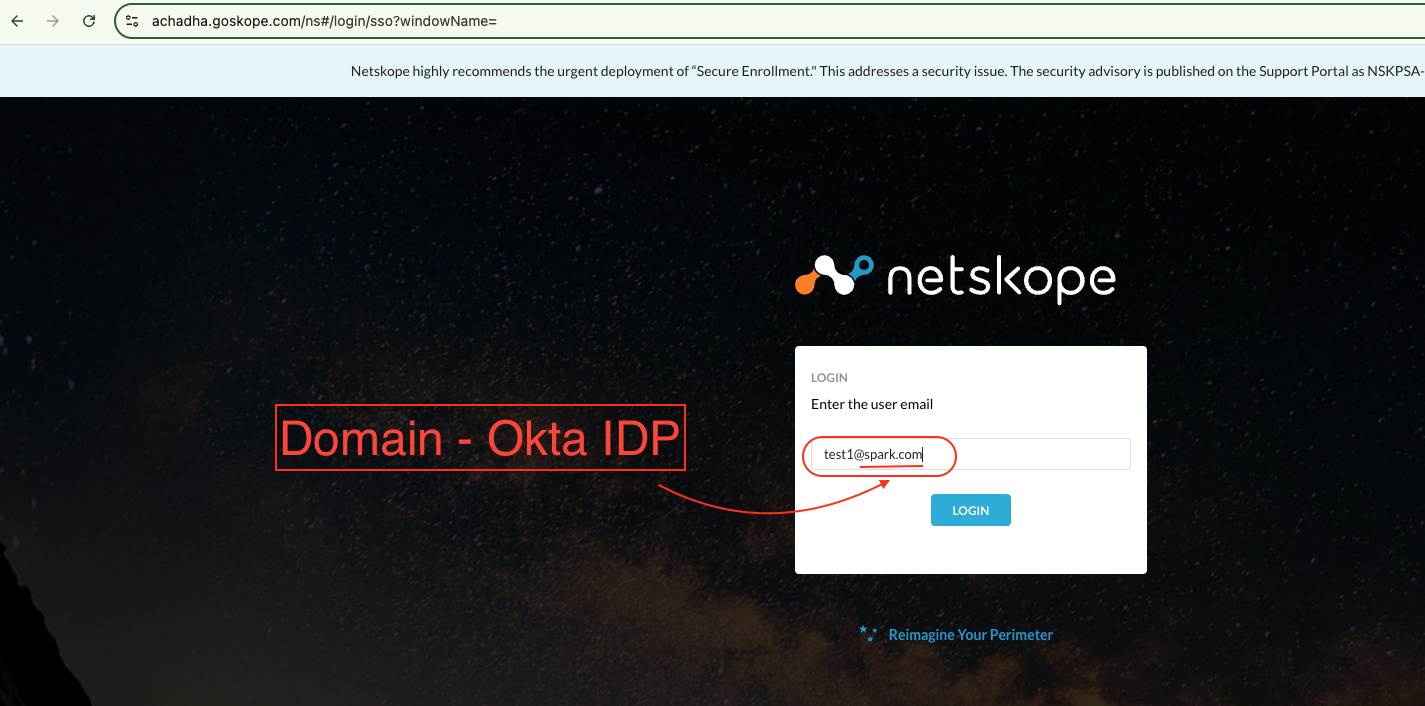The height and width of the screenshot is (706, 1425).
Task: Click the browser forward arrow
Action: pyautogui.click(x=53, y=21)
